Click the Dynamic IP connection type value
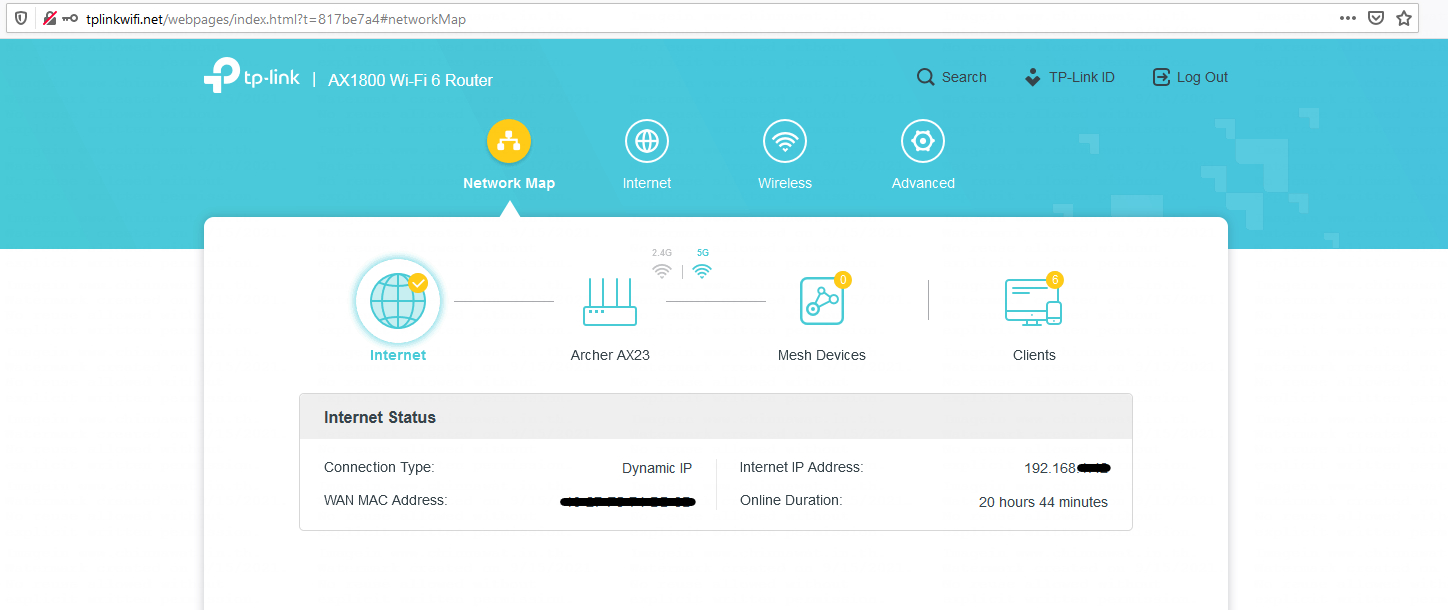Image resolution: width=1448 pixels, height=610 pixels. (x=657, y=468)
